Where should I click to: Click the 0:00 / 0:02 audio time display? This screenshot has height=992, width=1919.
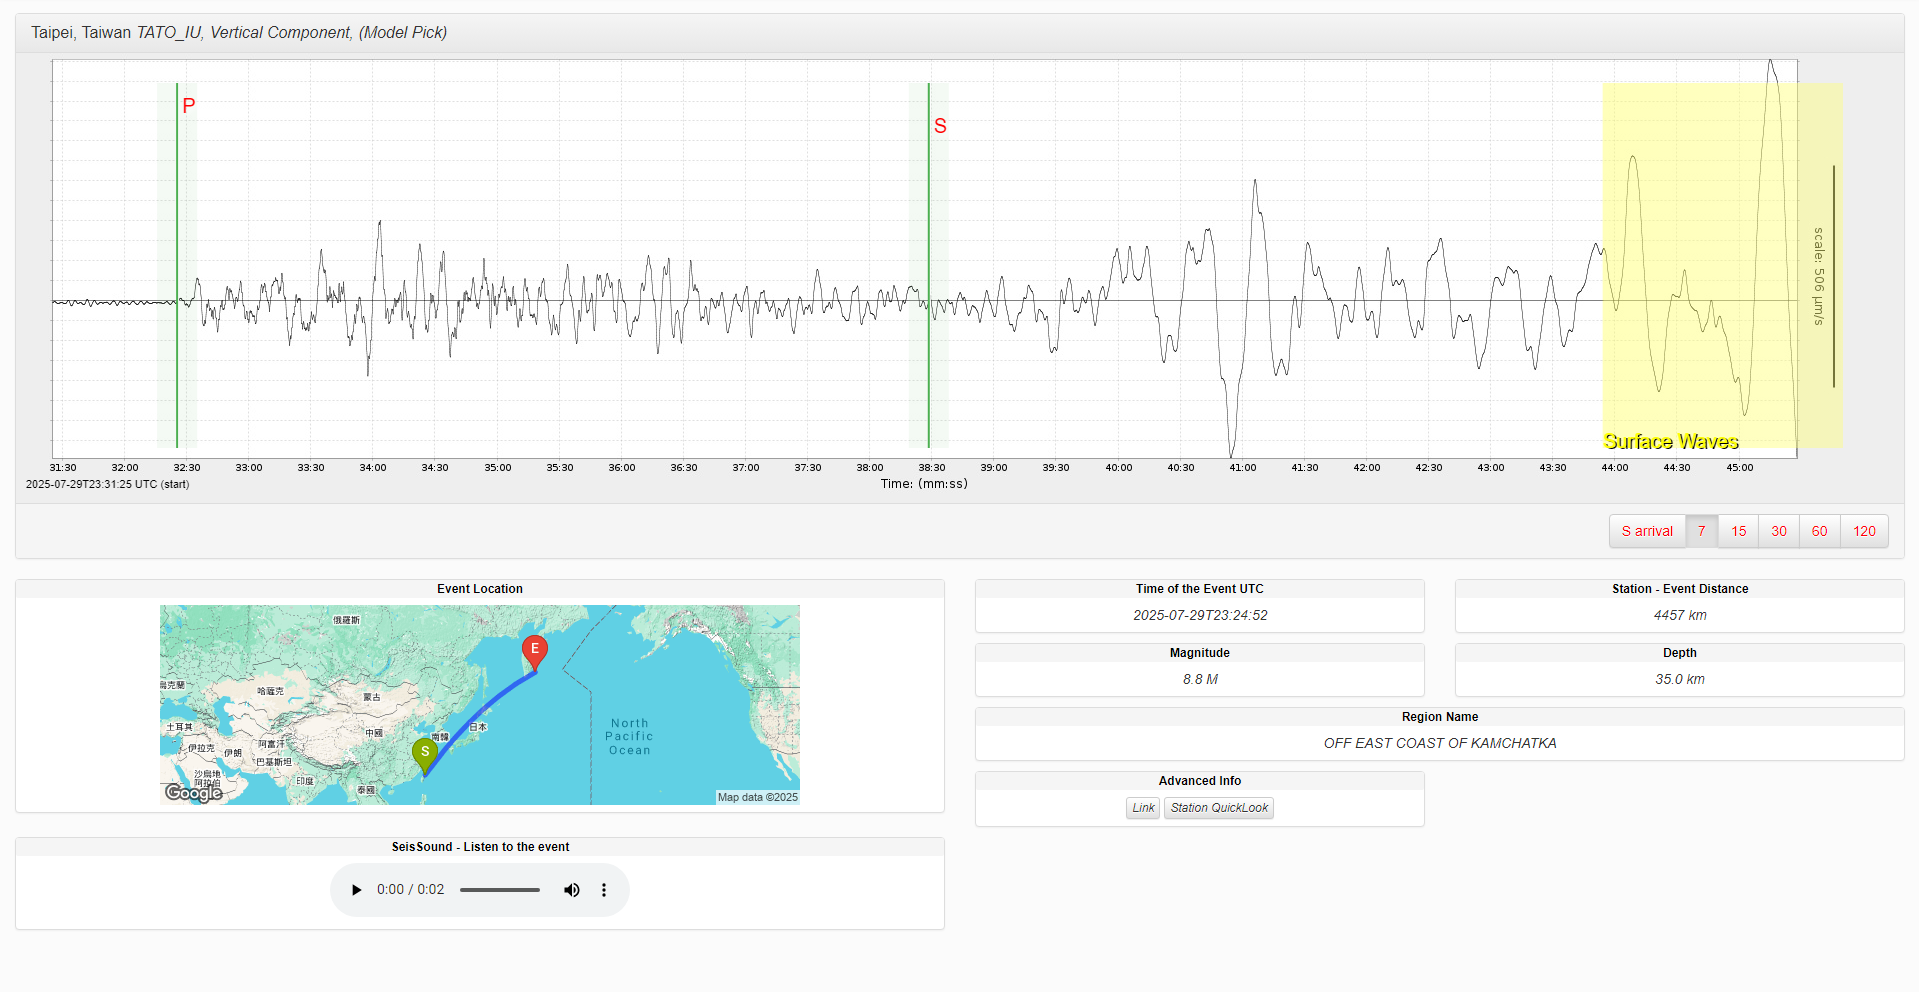point(410,890)
